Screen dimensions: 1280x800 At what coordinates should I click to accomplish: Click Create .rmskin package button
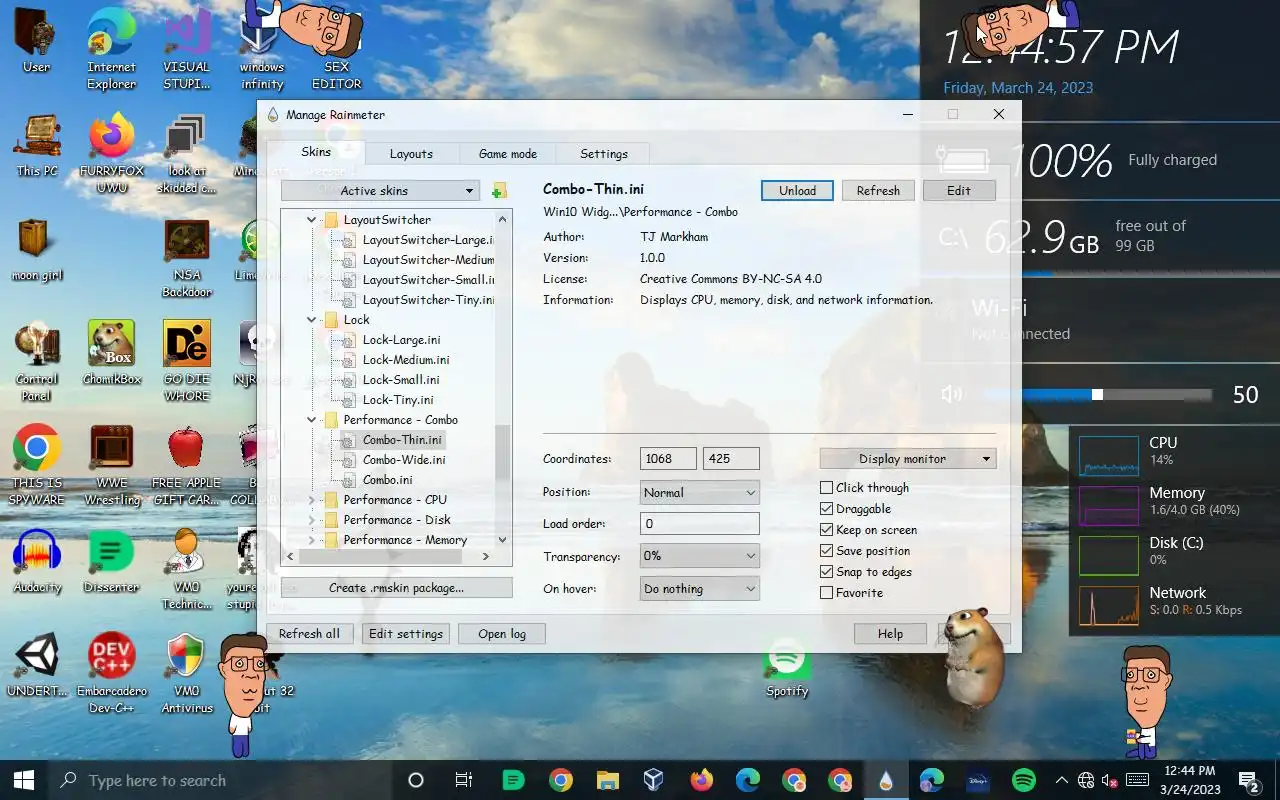396,588
